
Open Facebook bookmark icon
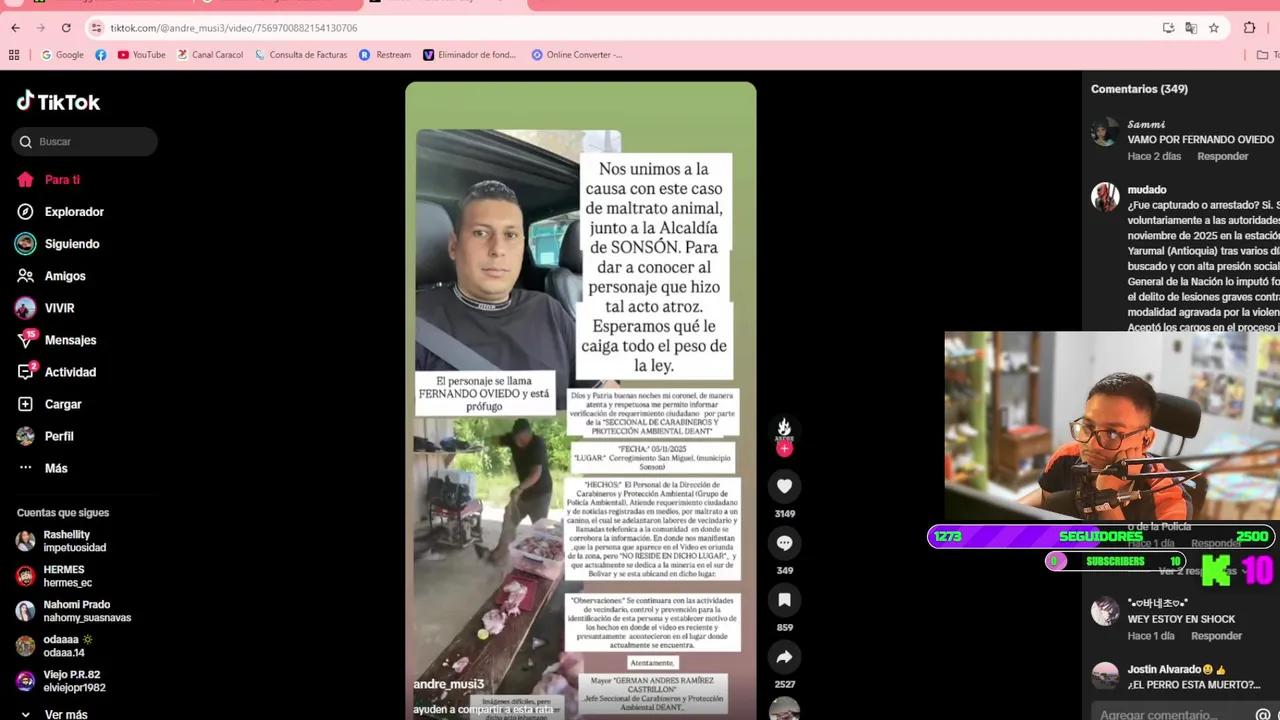[x=101, y=55]
